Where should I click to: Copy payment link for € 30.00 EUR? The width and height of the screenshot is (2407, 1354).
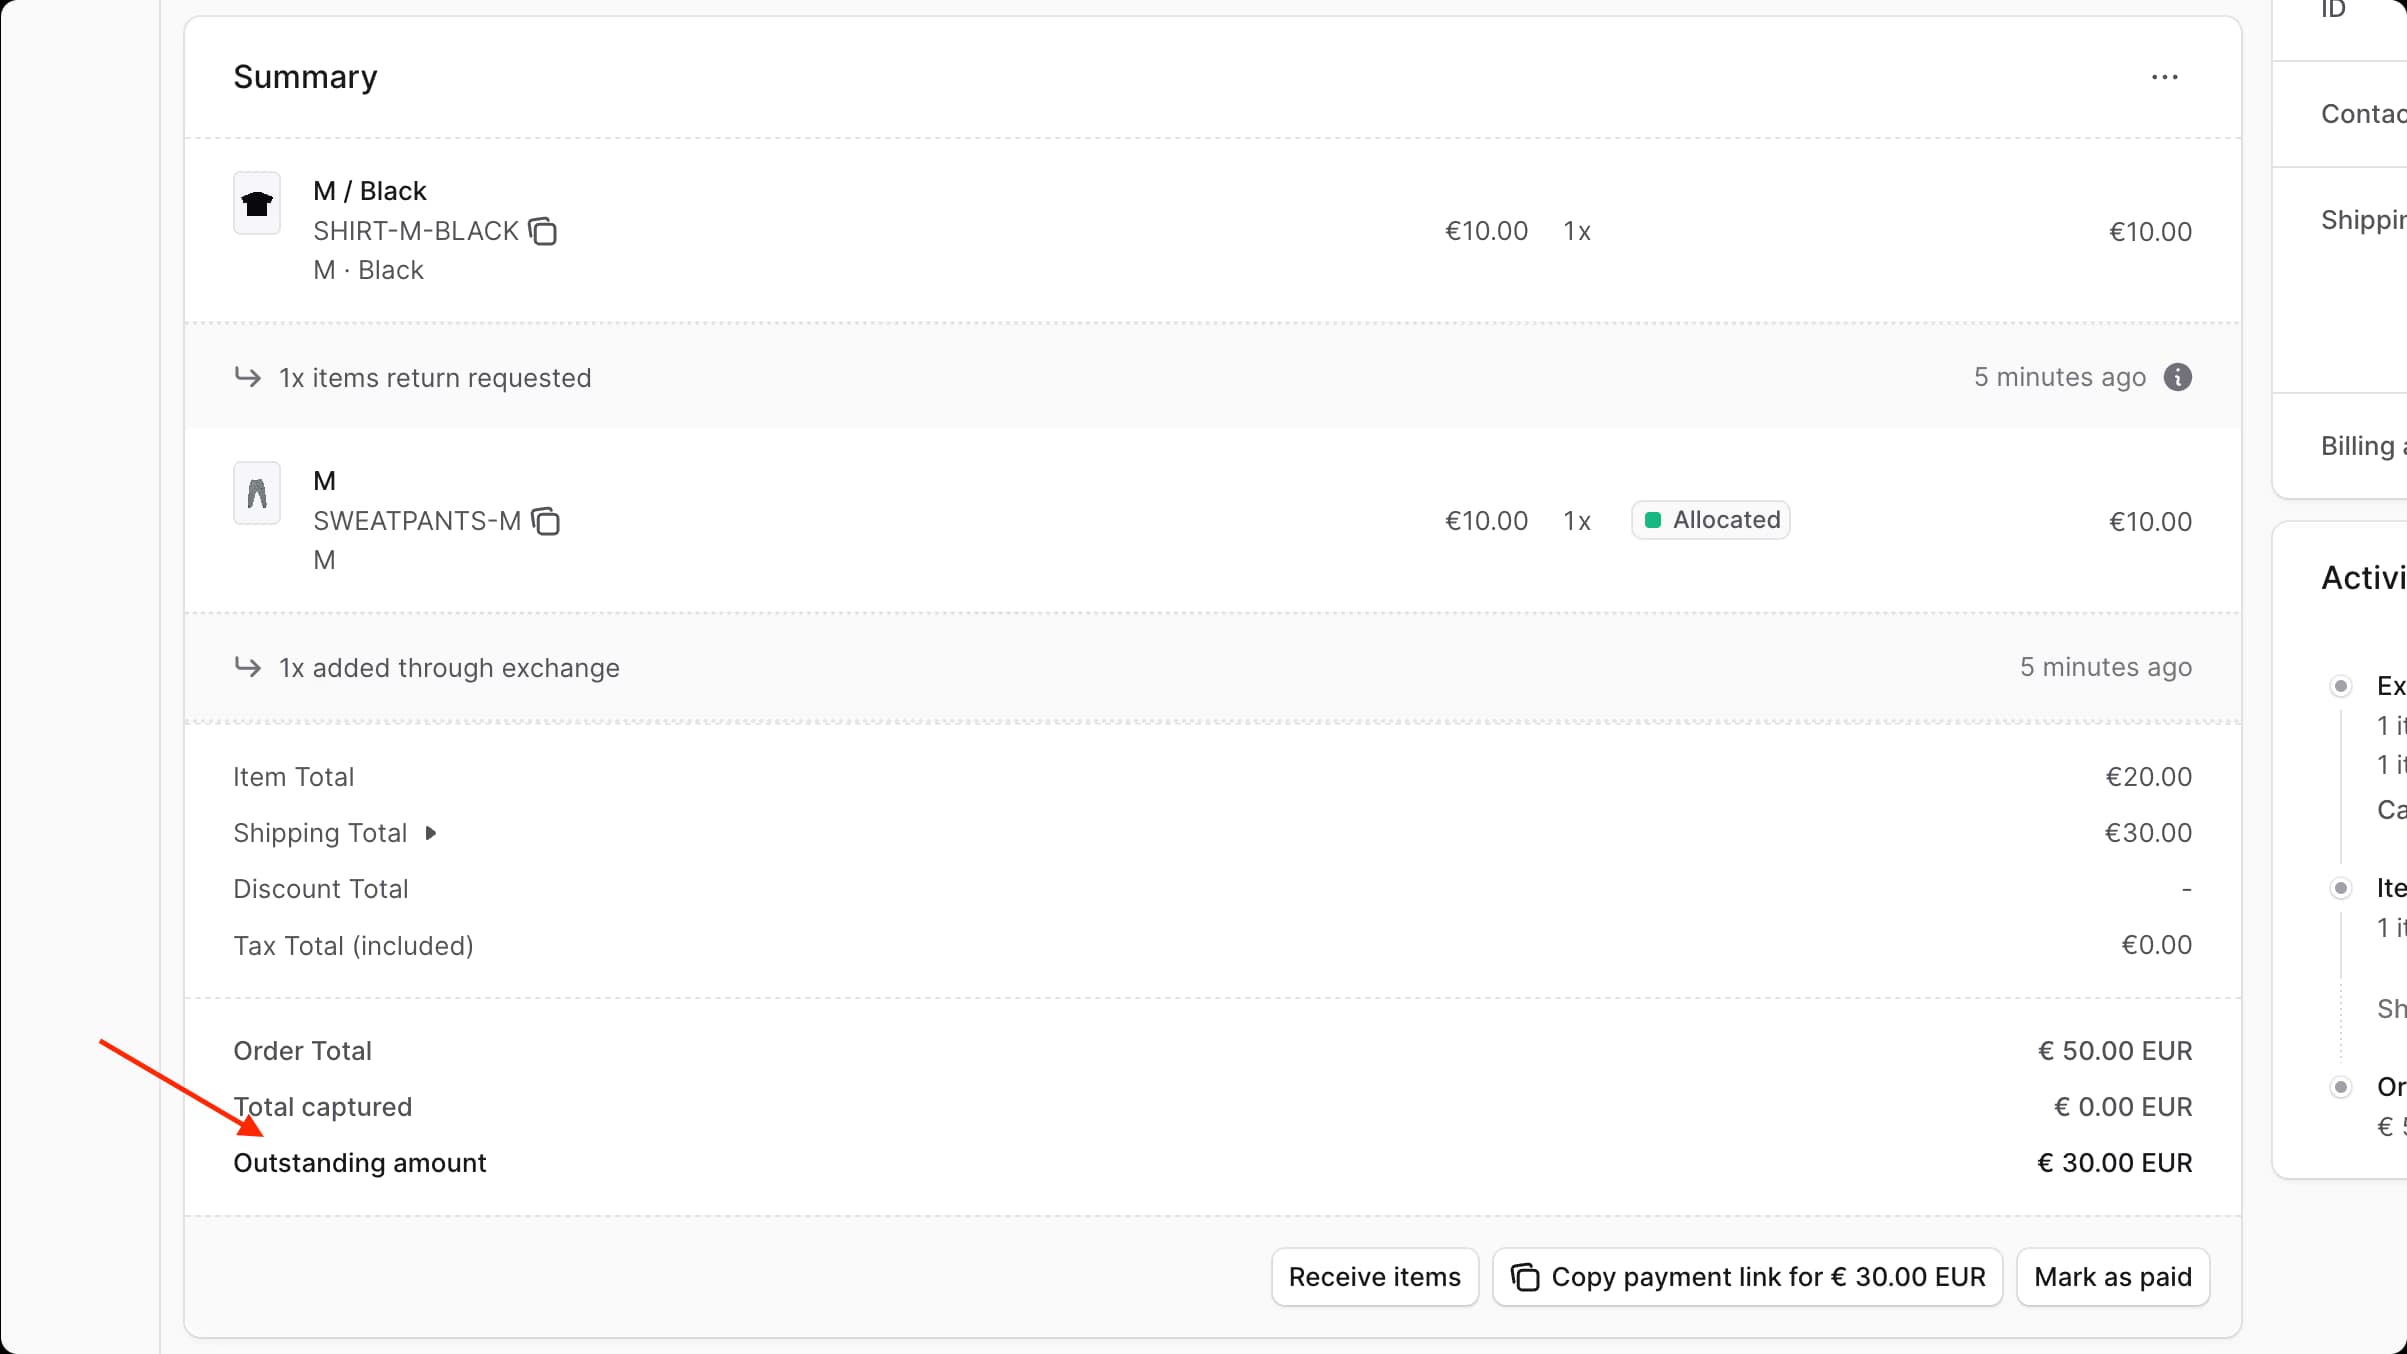[1747, 1277]
